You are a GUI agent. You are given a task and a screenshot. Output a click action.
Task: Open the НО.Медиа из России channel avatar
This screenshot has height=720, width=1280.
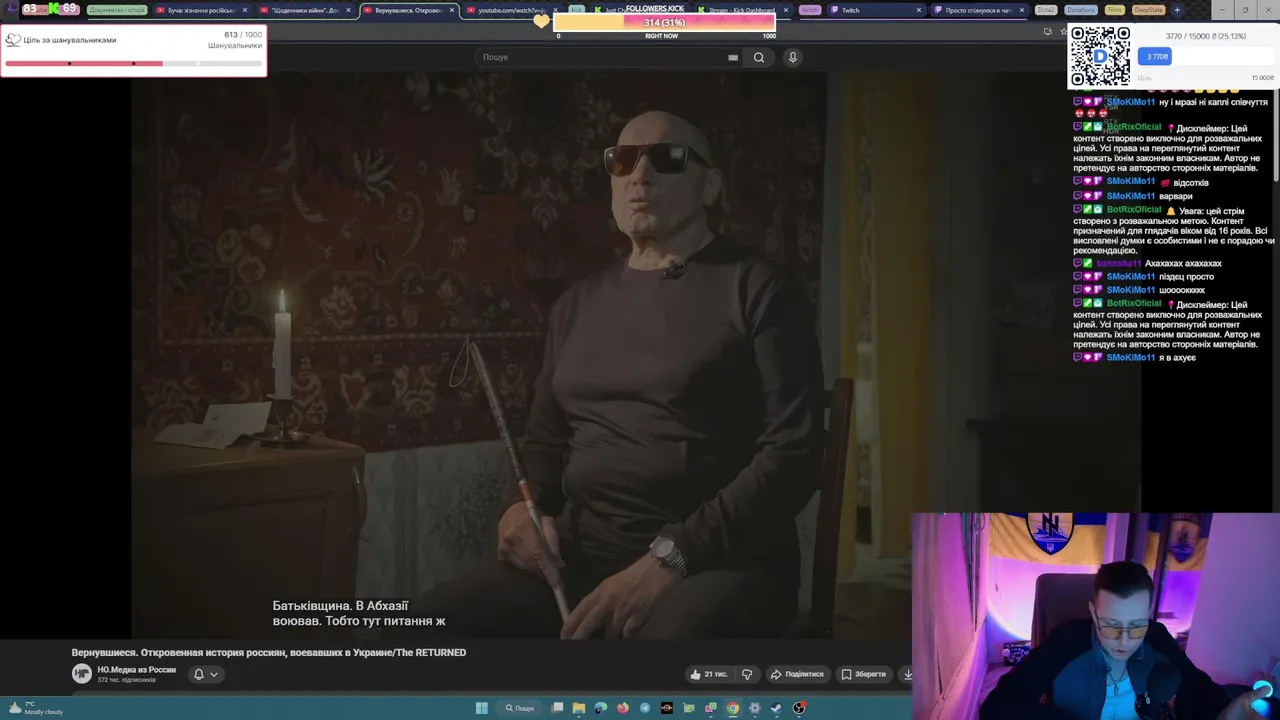tap(82, 674)
